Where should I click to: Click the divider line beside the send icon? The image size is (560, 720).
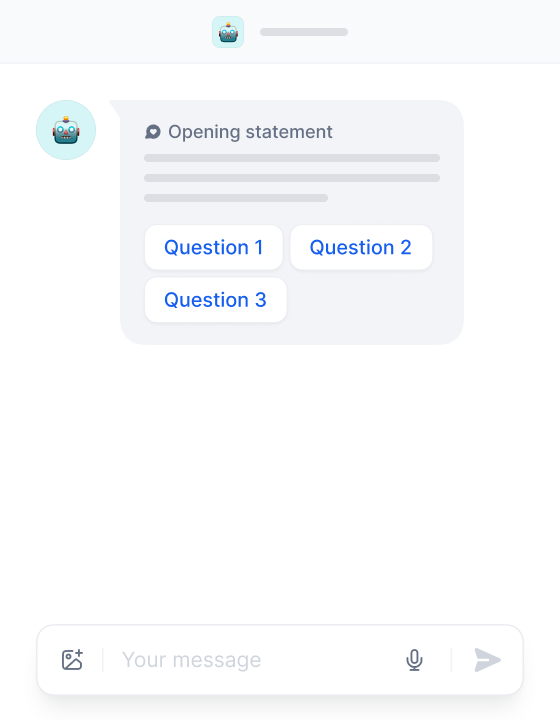tap(451, 660)
